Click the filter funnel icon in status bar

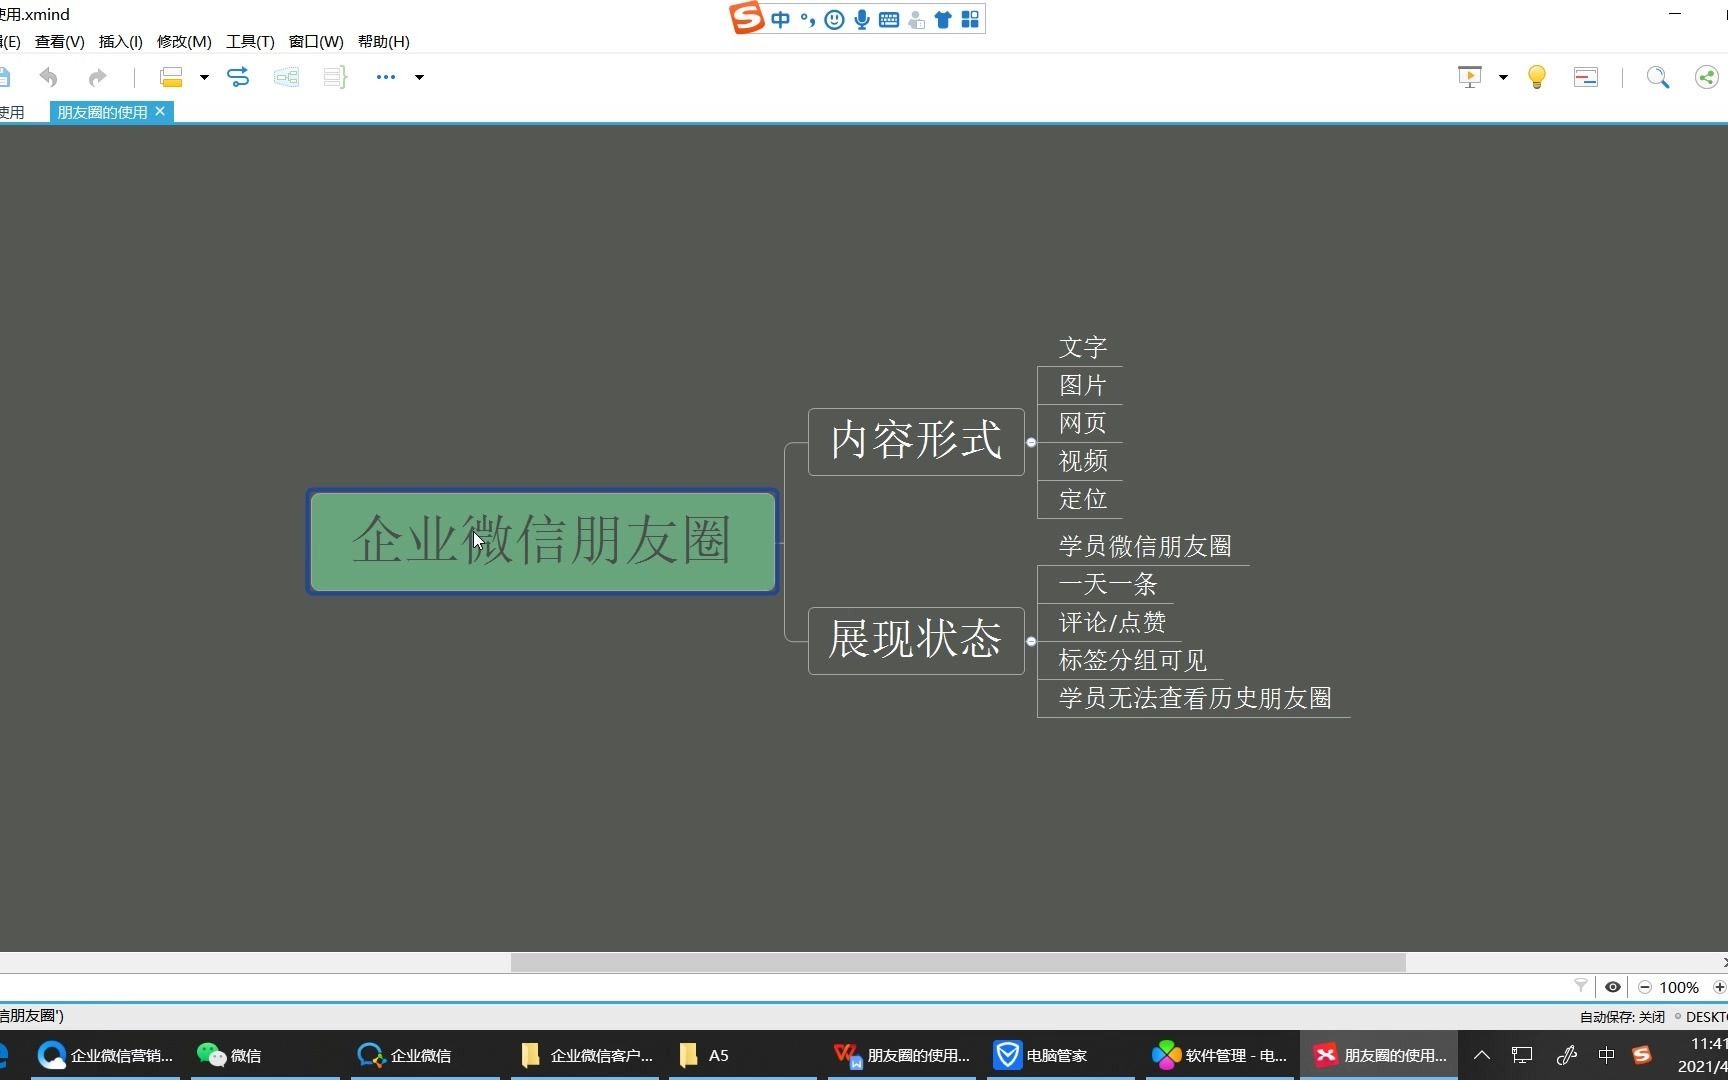[x=1581, y=987]
